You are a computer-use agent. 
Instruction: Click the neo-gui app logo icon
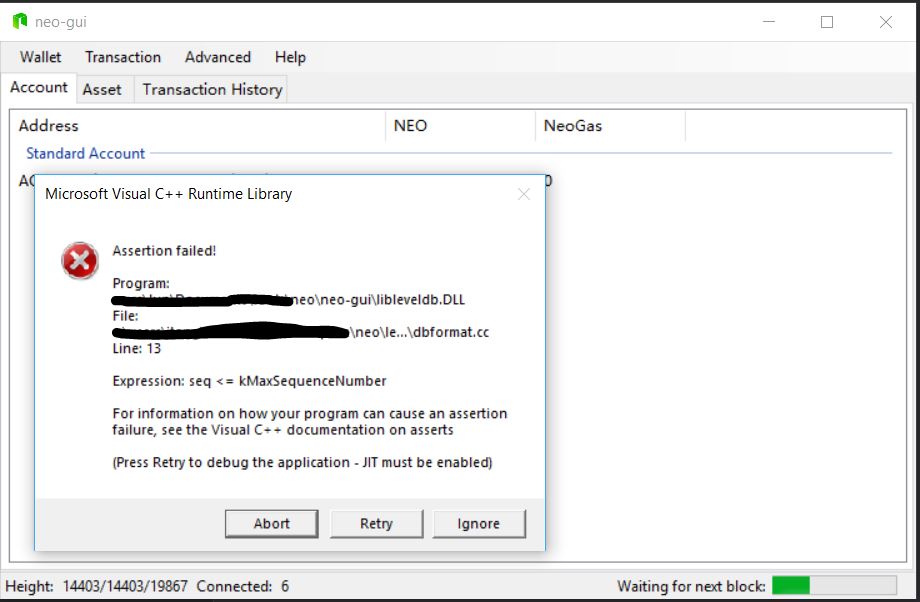[x=20, y=22]
